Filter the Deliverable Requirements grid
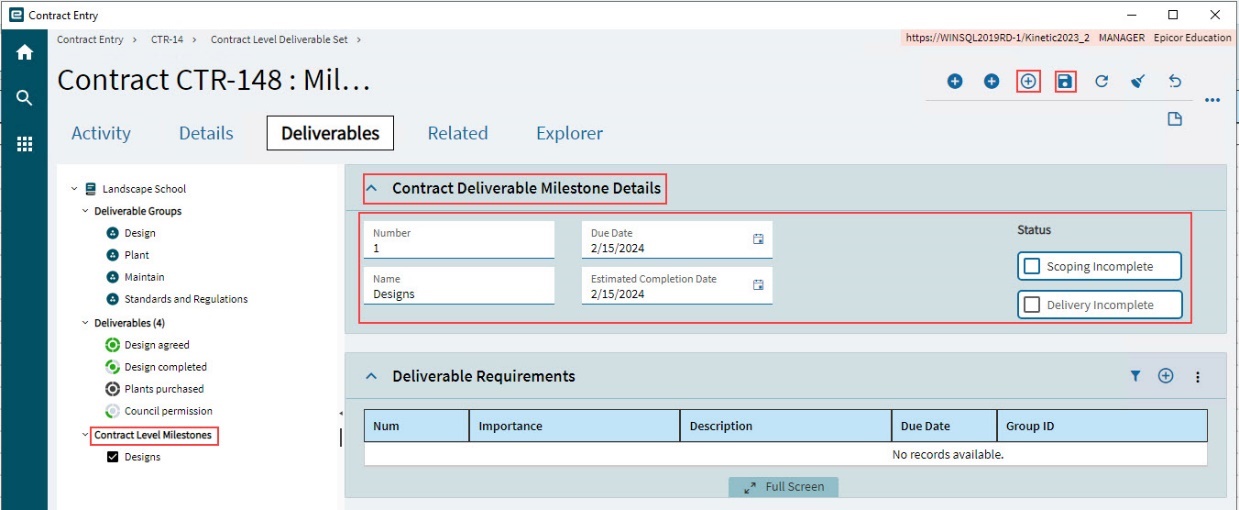 click(x=1135, y=376)
